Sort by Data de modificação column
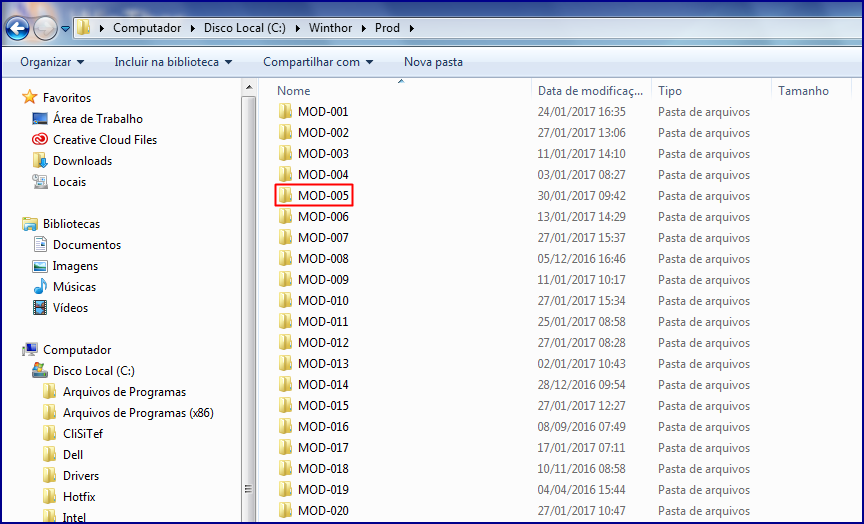864x524 pixels. [591, 90]
